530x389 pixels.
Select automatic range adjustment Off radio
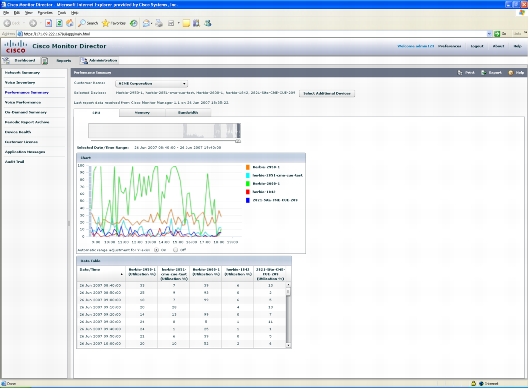[x=175, y=250]
